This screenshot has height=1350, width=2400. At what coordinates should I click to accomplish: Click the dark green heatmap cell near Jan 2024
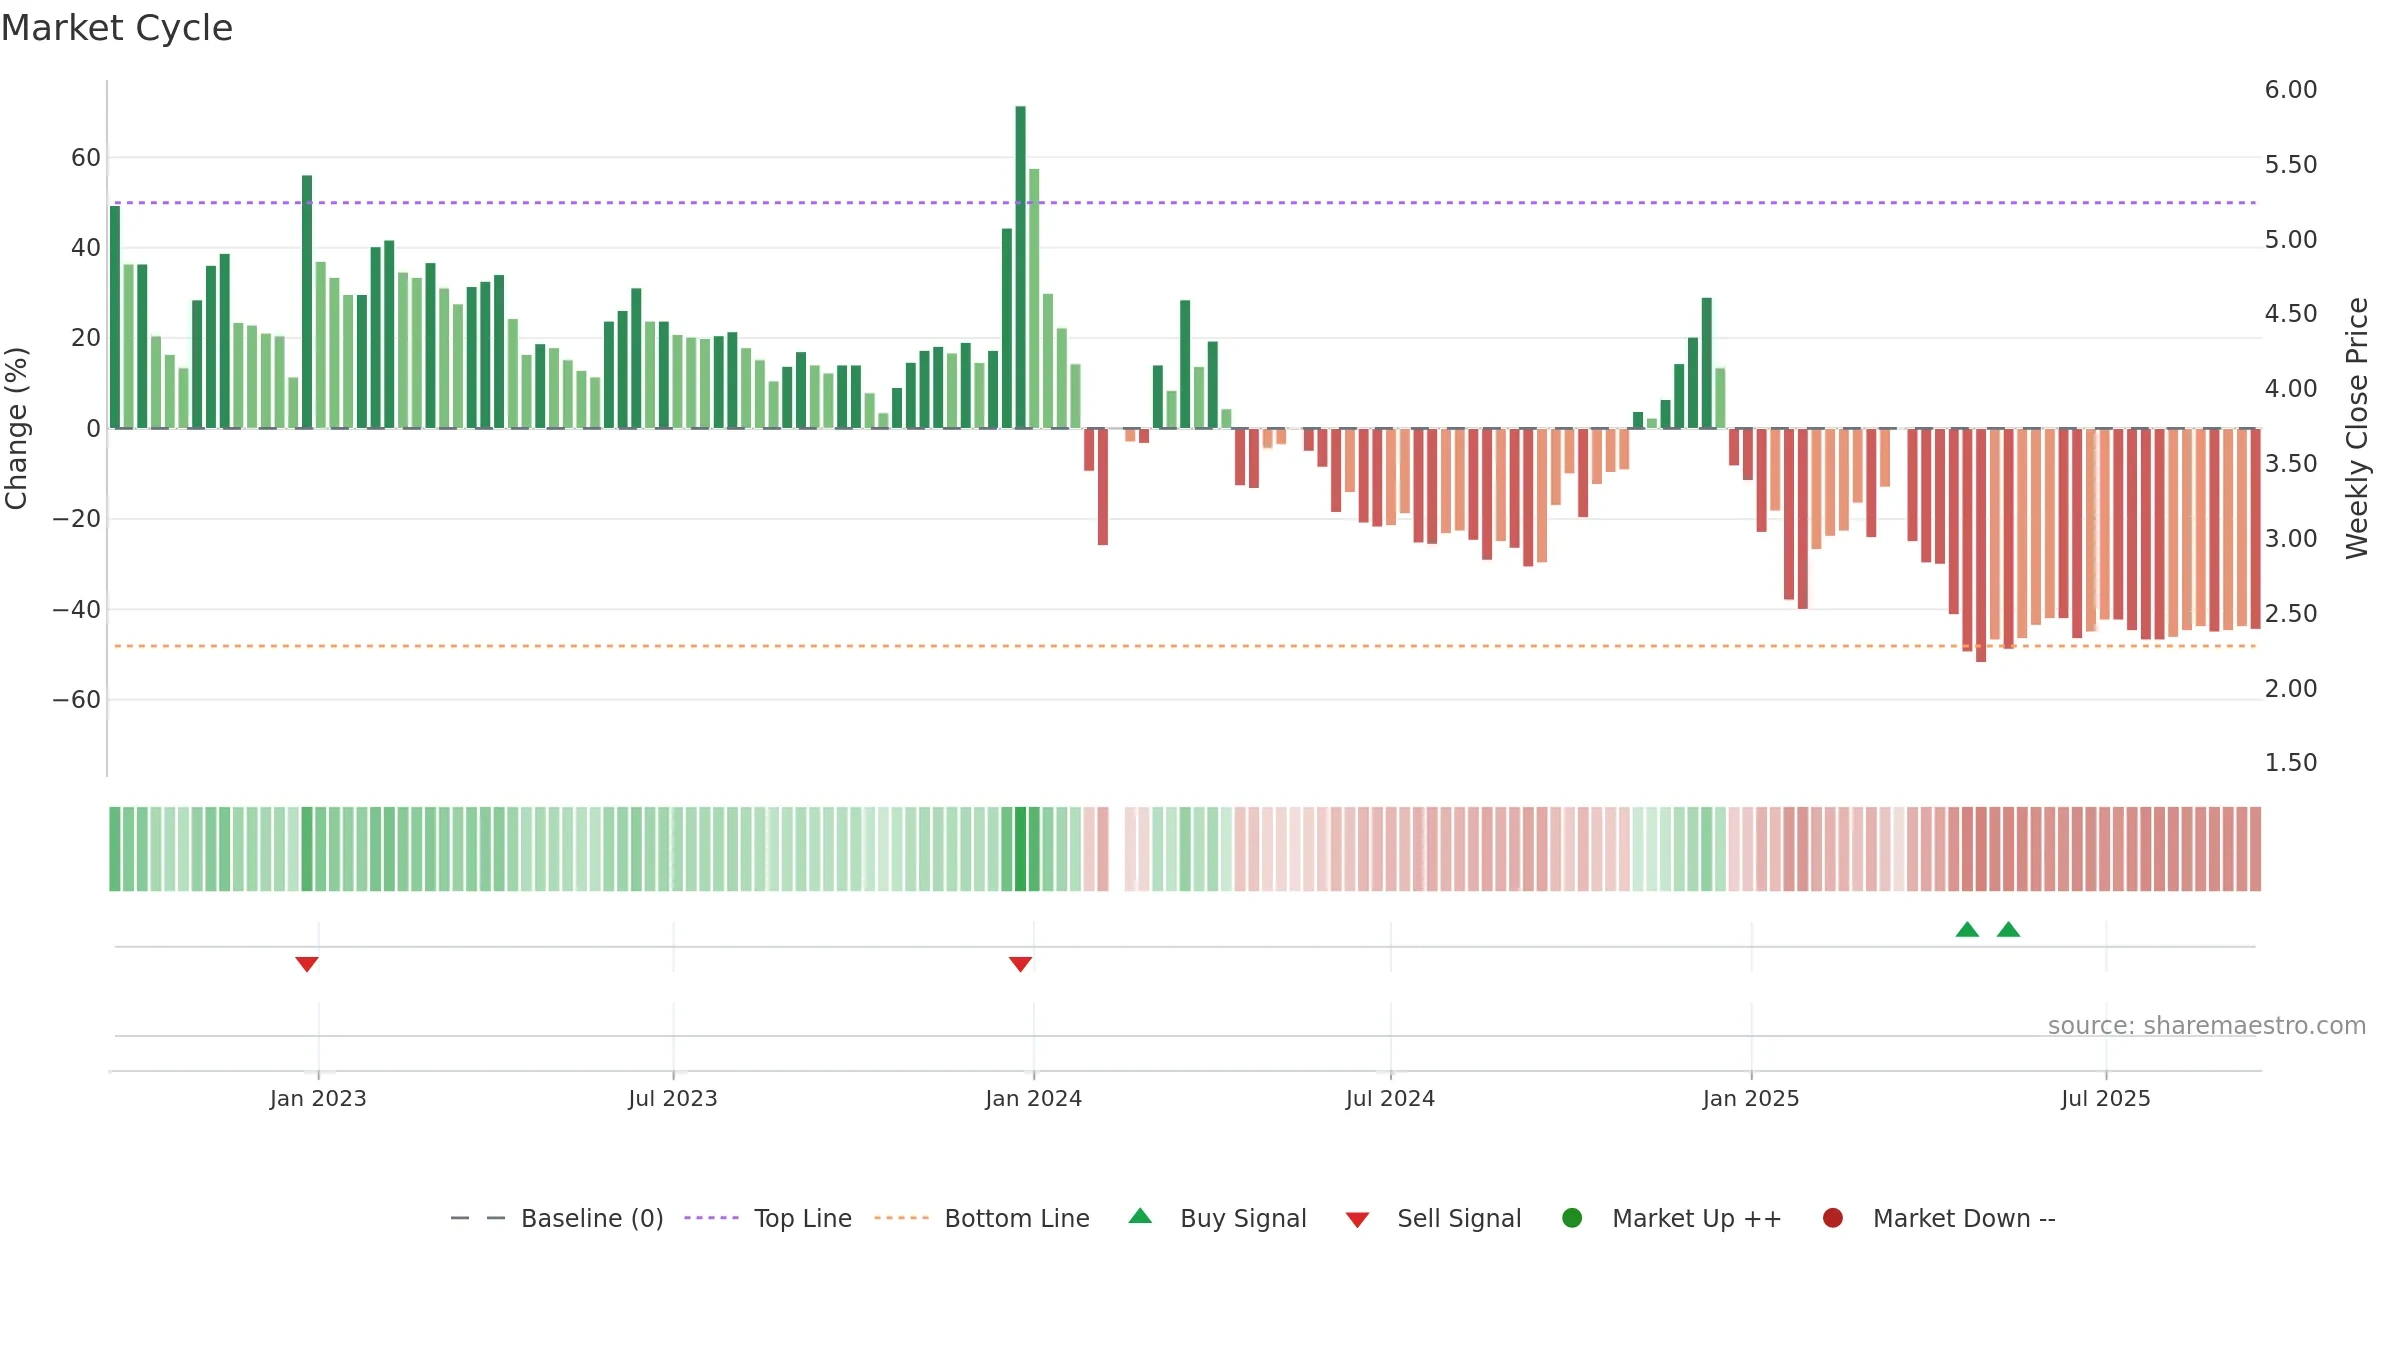(1020, 849)
